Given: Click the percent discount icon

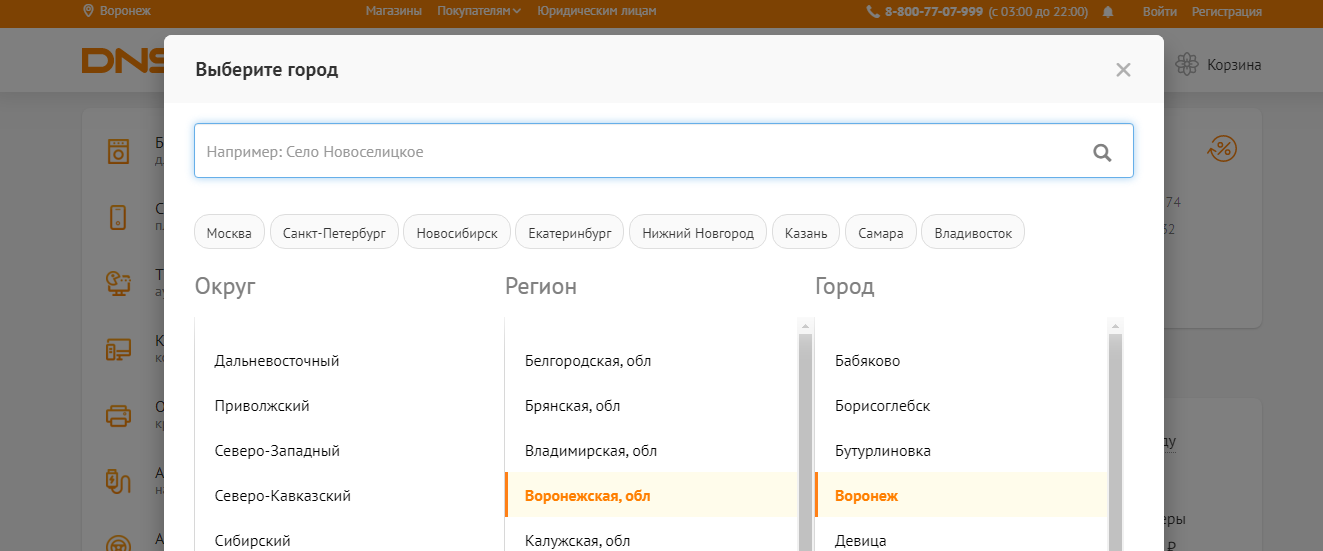Looking at the screenshot, I should (1222, 149).
